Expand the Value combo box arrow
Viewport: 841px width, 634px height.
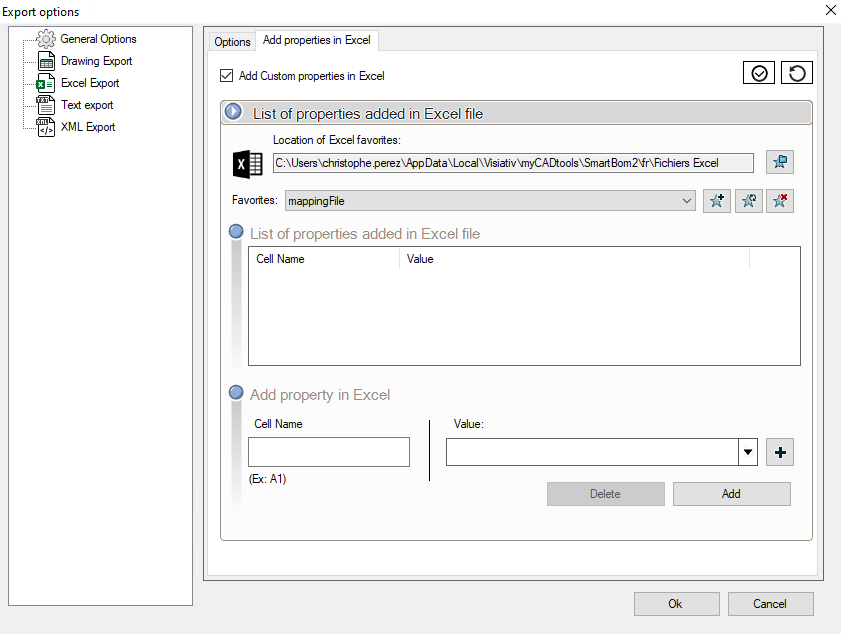[x=747, y=453]
